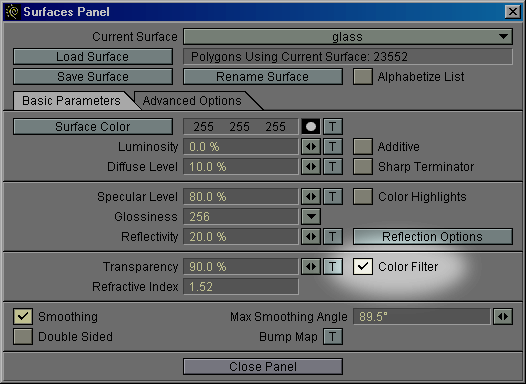Click the Specular Level arrows slider button
The width and height of the screenshot is (526, 384).
[311, 197]
